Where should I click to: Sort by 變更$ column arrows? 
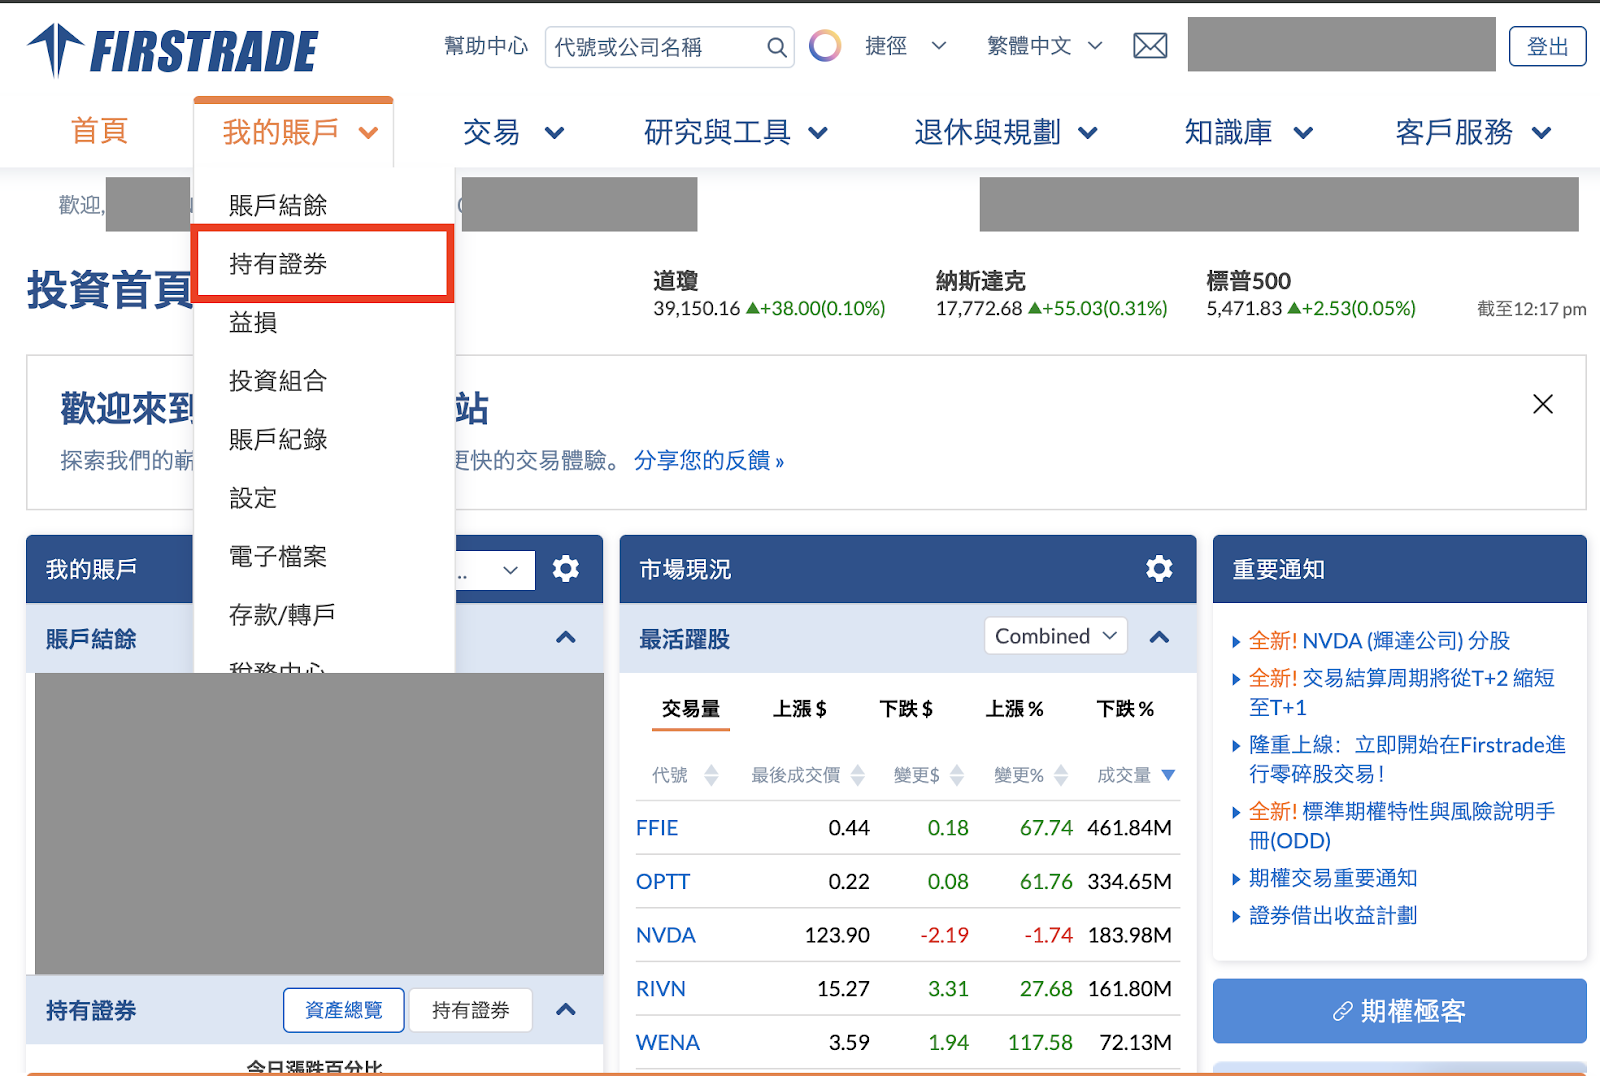tap(957, 775)
